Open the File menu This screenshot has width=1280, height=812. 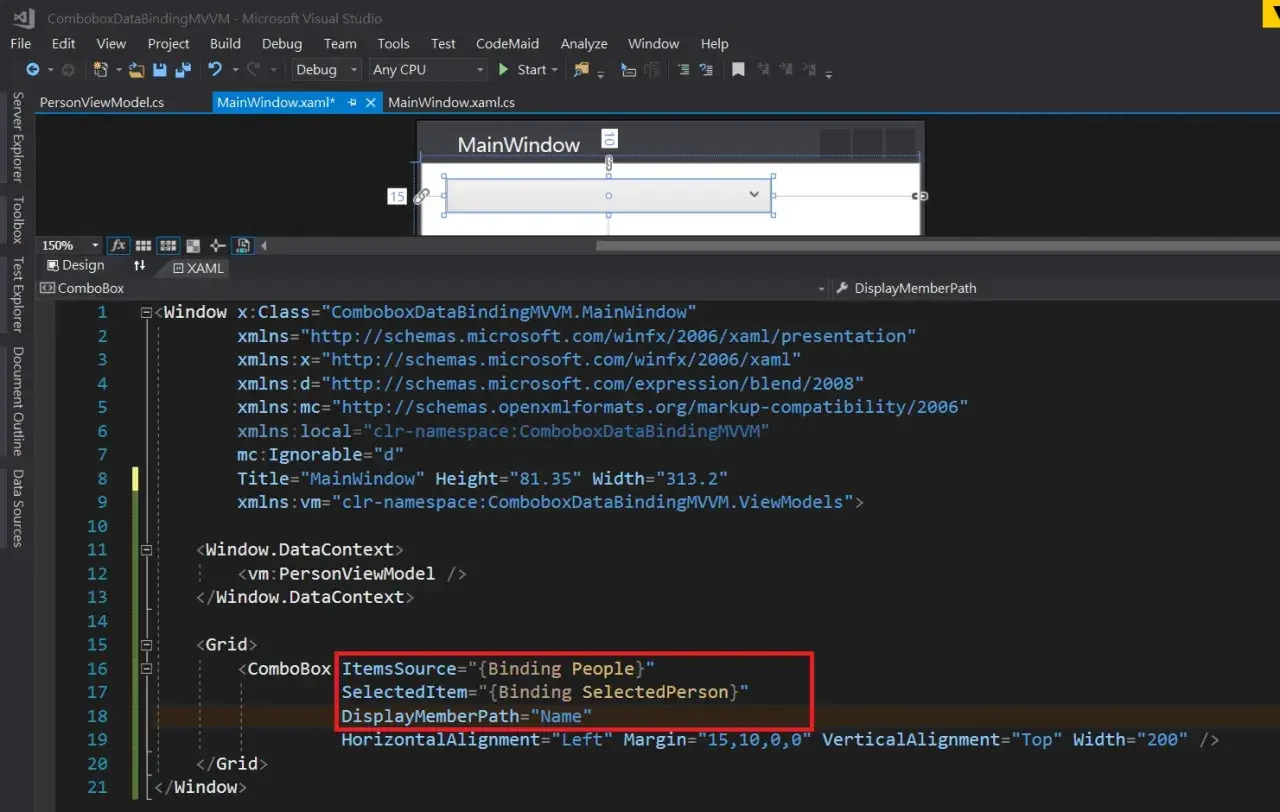coord(20,43)
